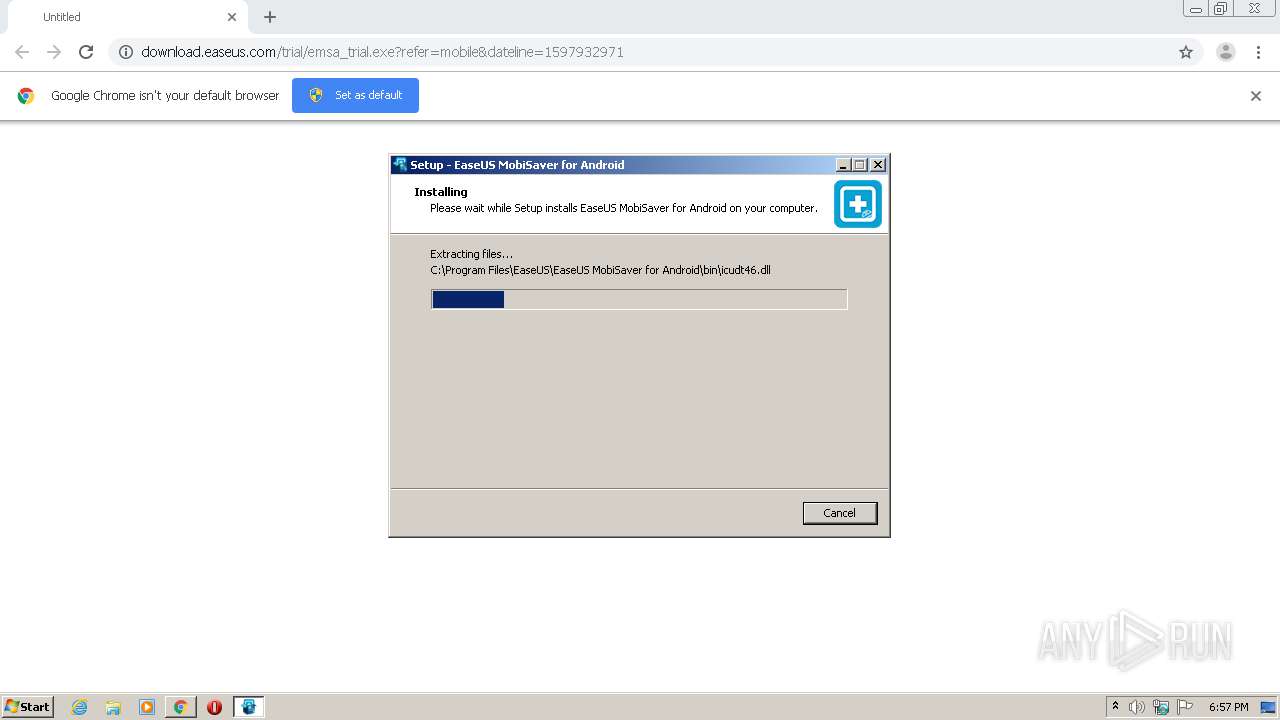
Task: Open Opera browser from taskbar
Action: [214, 707]
